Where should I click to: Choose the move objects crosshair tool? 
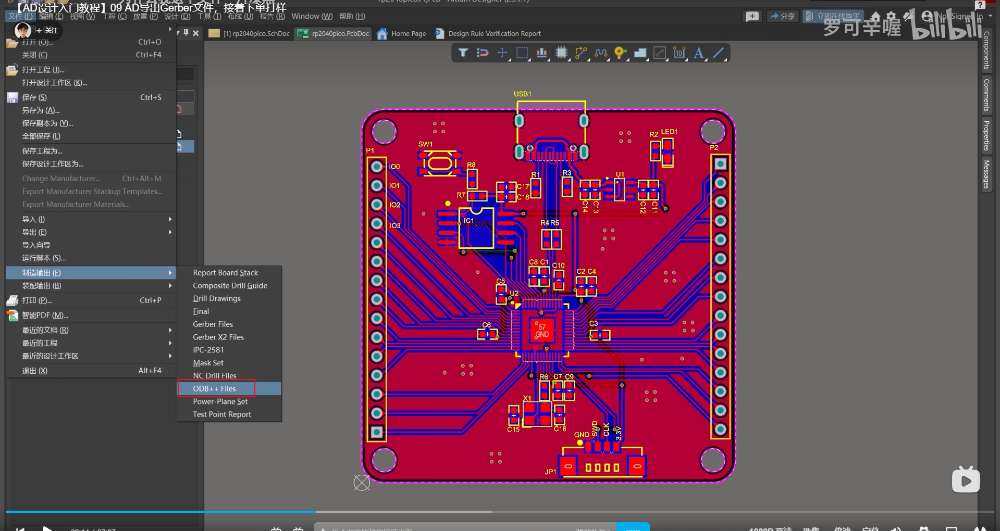pos(503,53)
